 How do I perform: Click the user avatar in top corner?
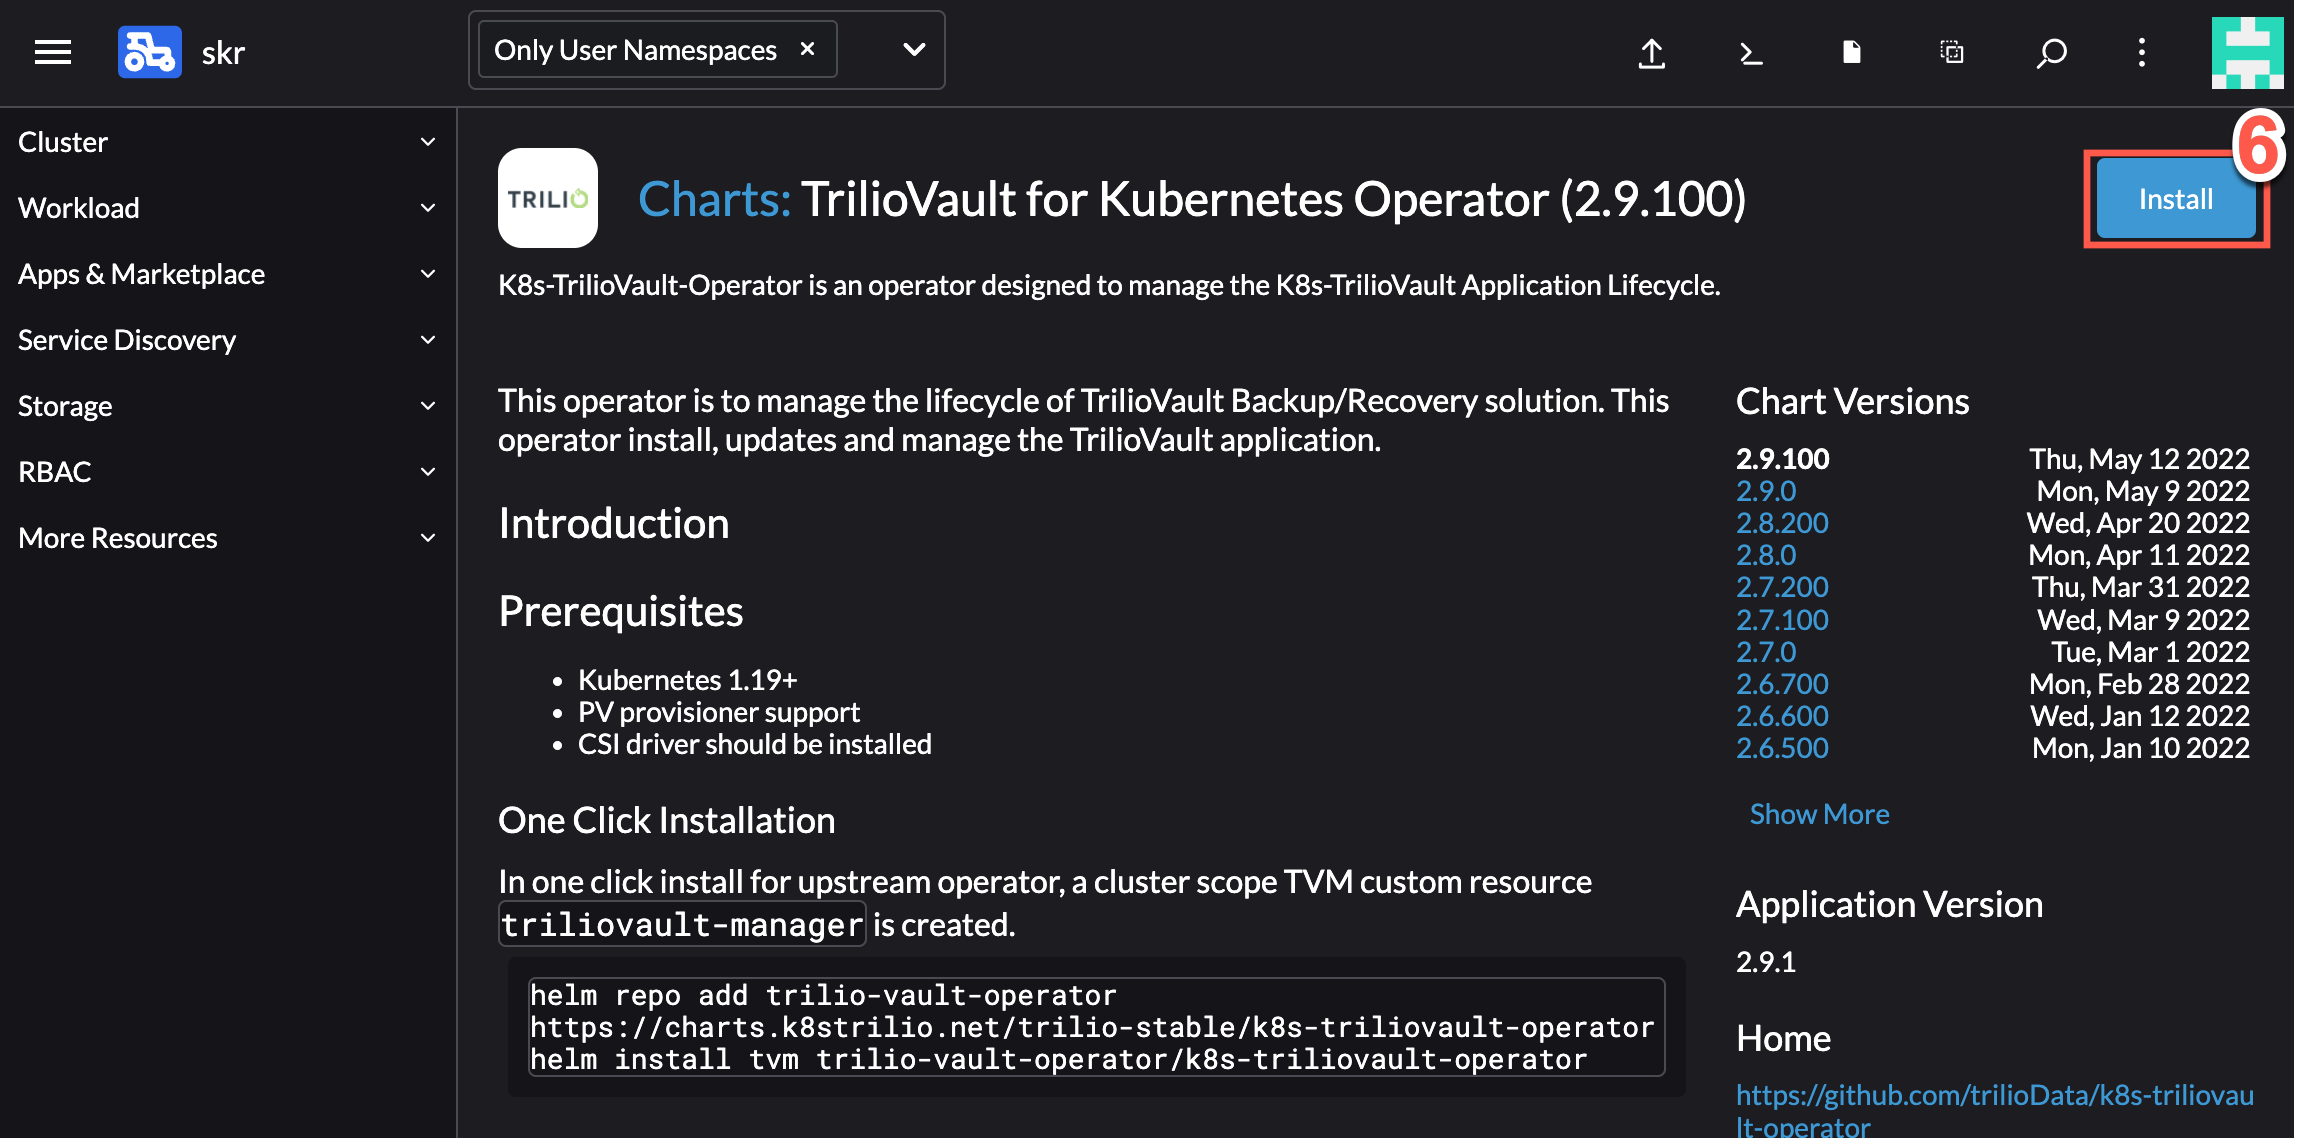[x=2247, y=52]
